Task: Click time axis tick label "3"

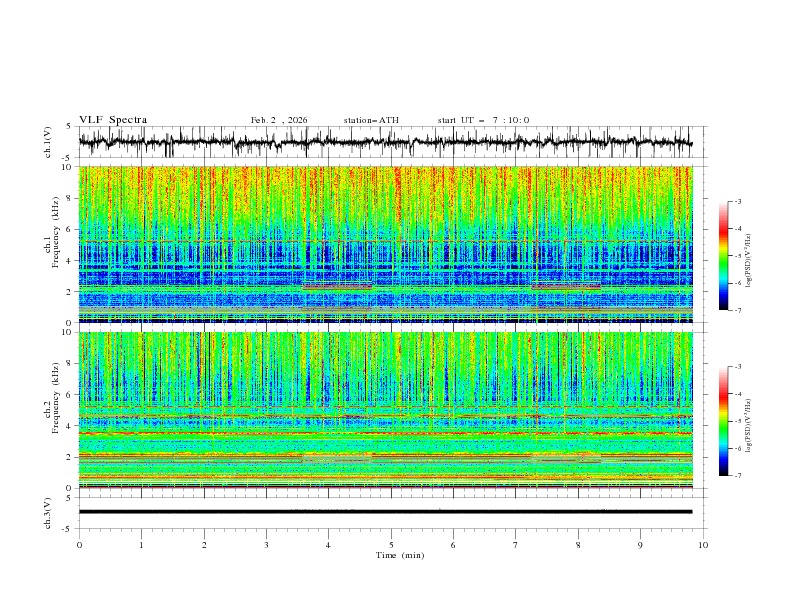Action: click(266, 545)
